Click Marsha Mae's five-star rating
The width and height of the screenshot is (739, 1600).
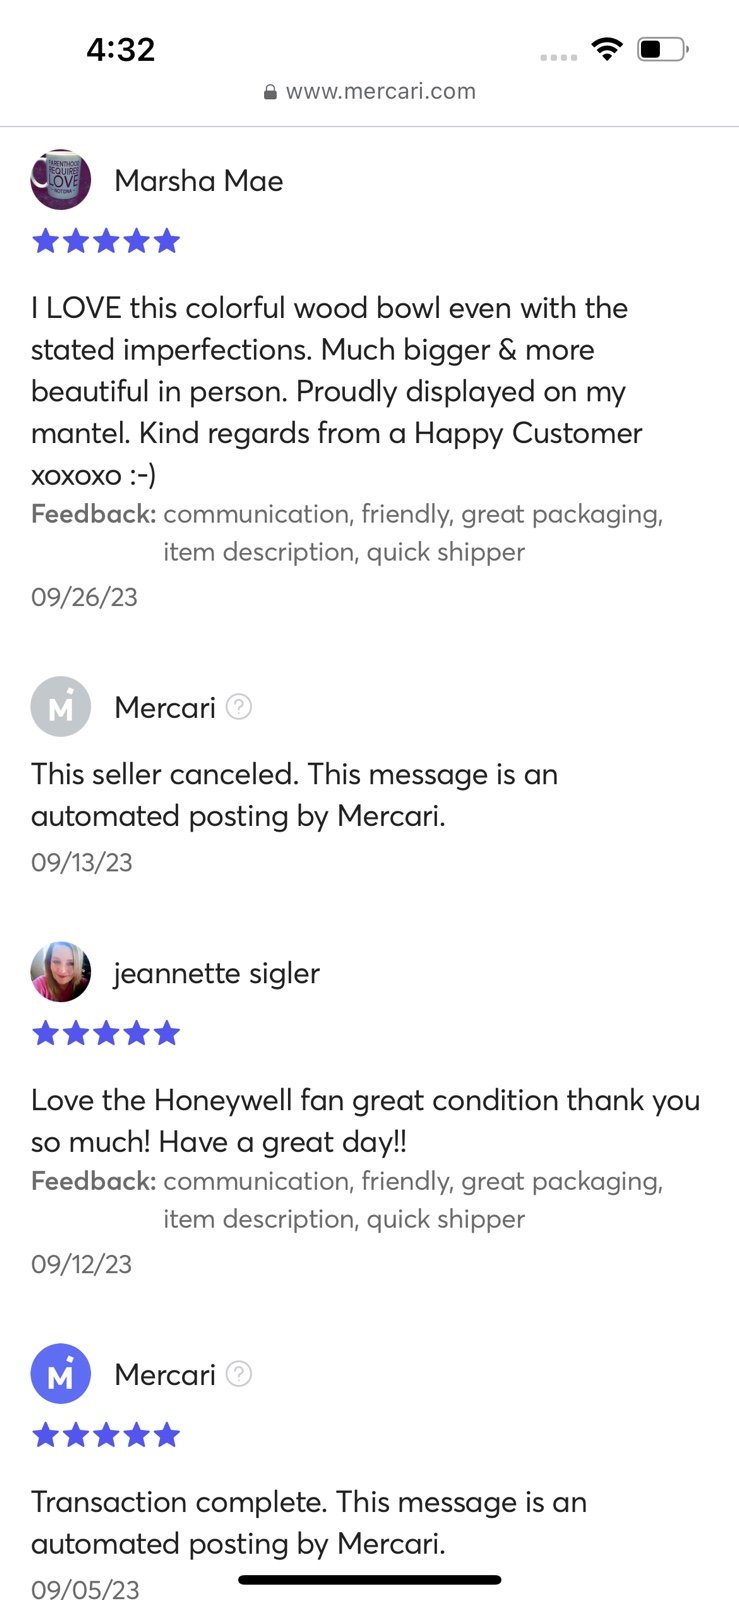click(x=106, y=241)
